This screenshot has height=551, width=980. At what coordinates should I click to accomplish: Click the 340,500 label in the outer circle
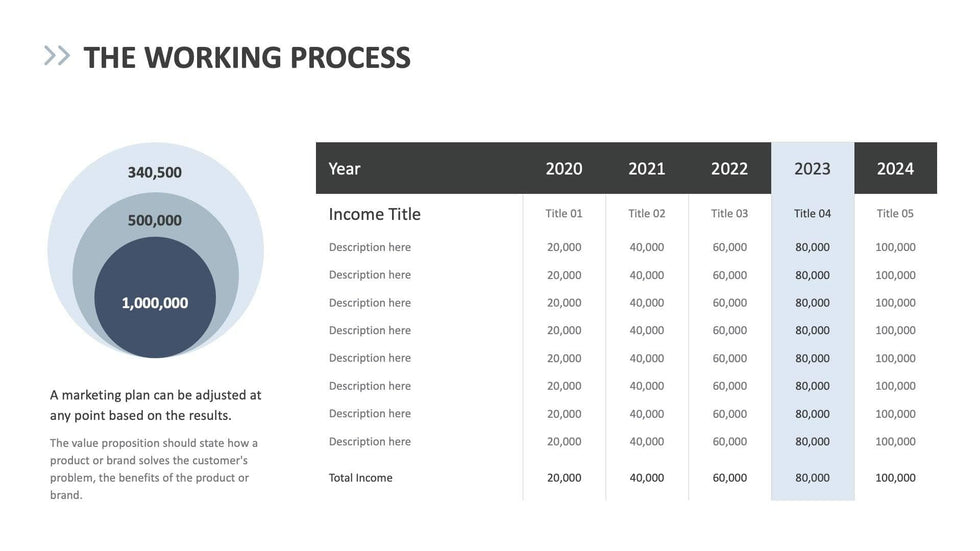coord(155,172)
